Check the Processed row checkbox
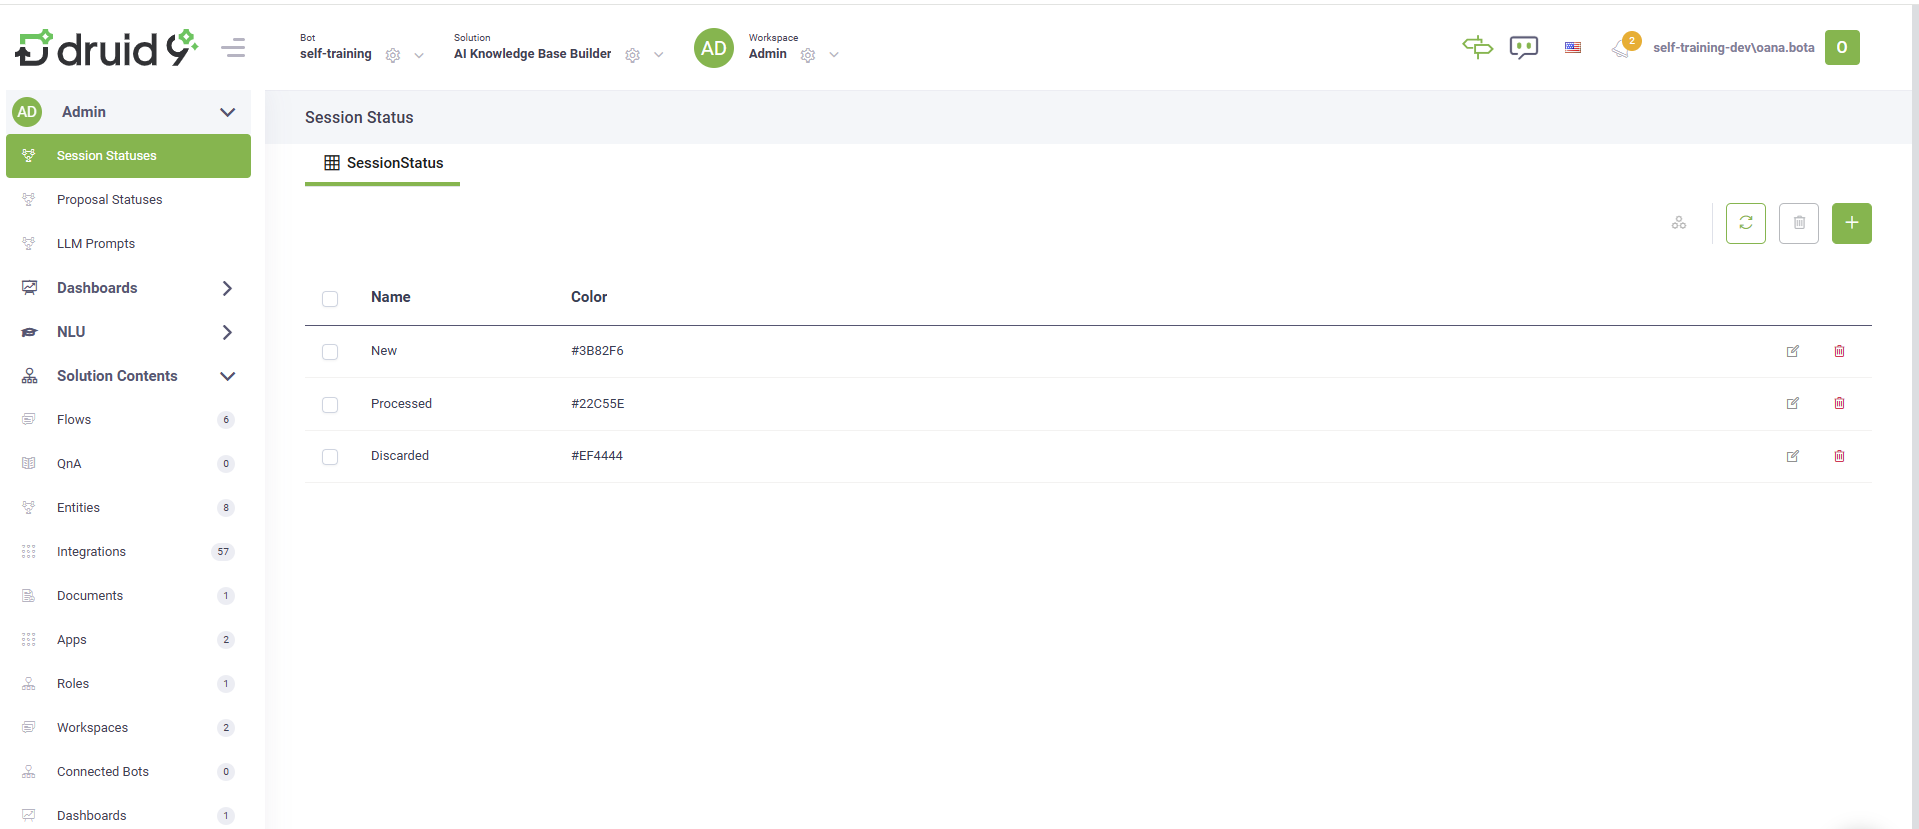The image size is (1919, 829). click(x=330, y=405)
